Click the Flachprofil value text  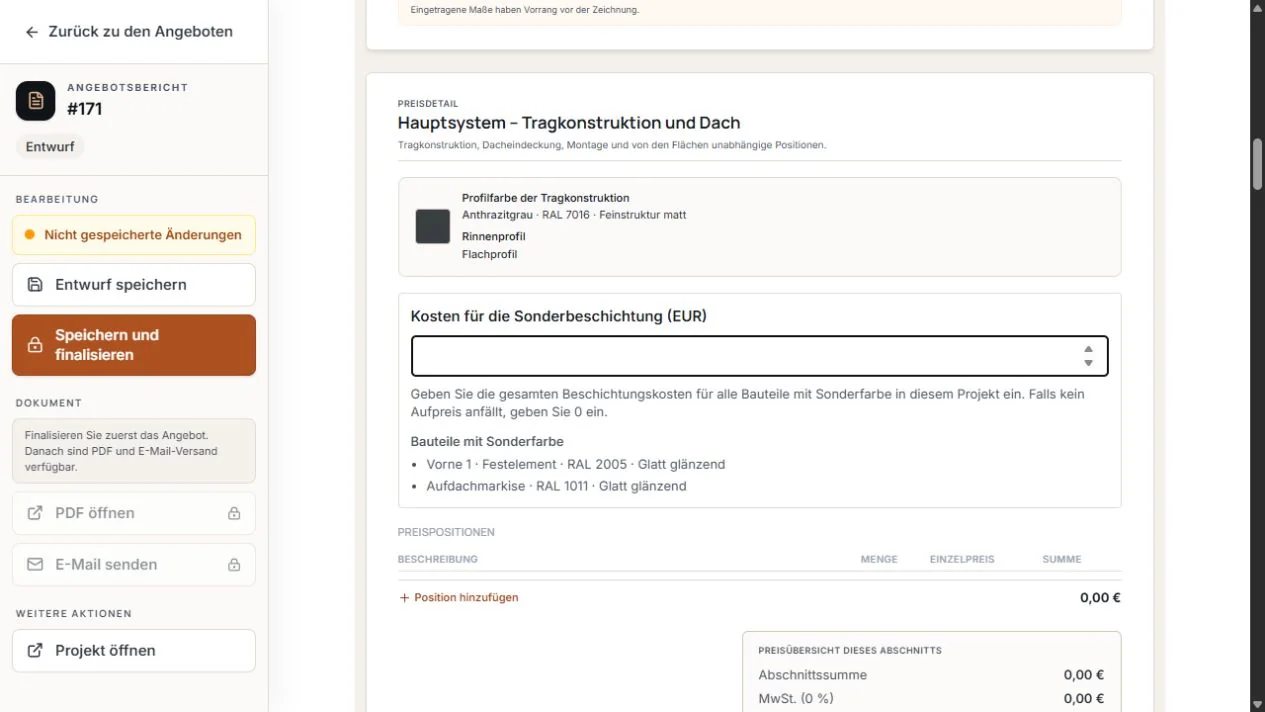tap(490, 255)
